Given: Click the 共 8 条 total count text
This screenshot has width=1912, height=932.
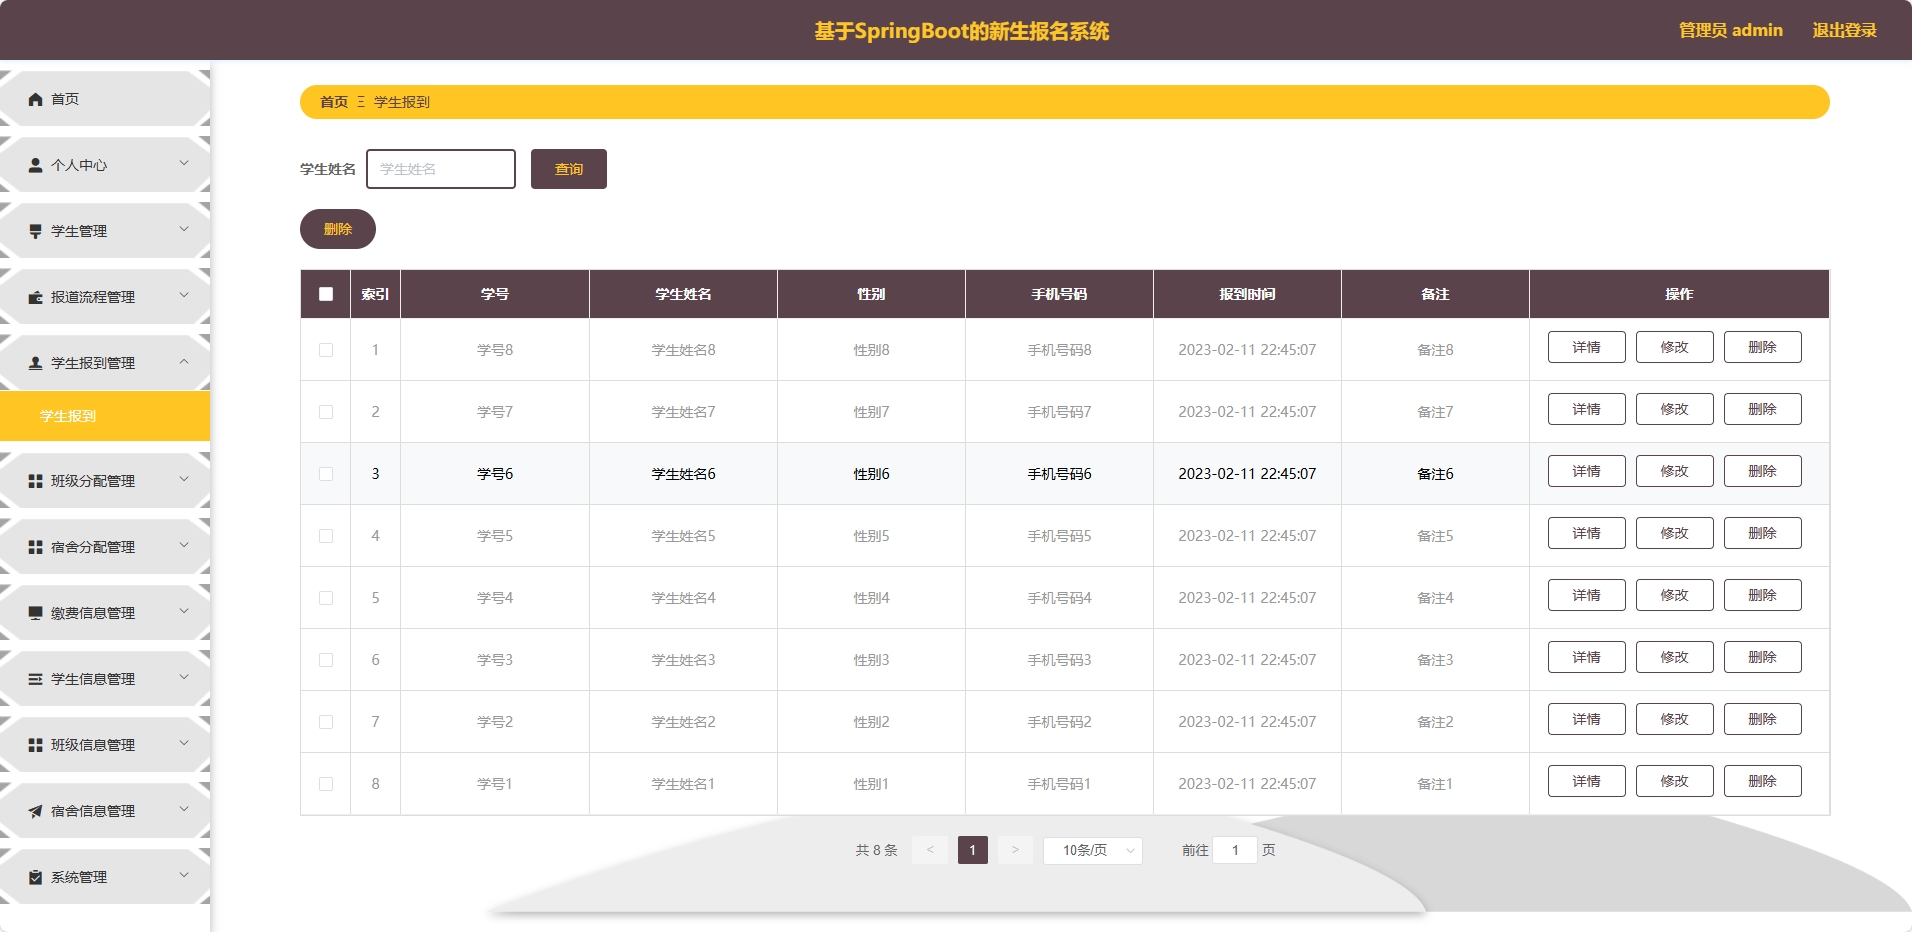Looking at the screenshot, I should tap(876, 850).
